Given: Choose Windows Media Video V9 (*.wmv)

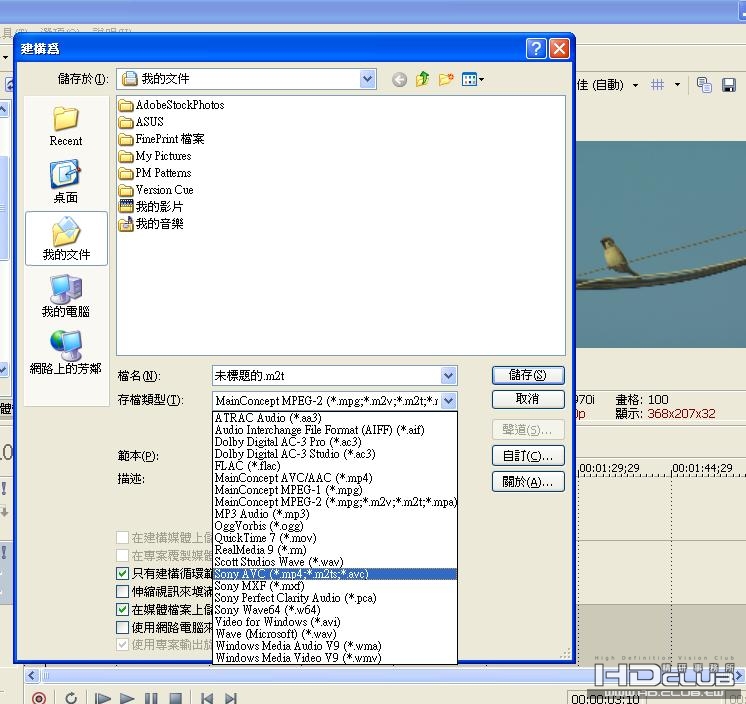Looking at the screenshot, I should click(335, 658).
